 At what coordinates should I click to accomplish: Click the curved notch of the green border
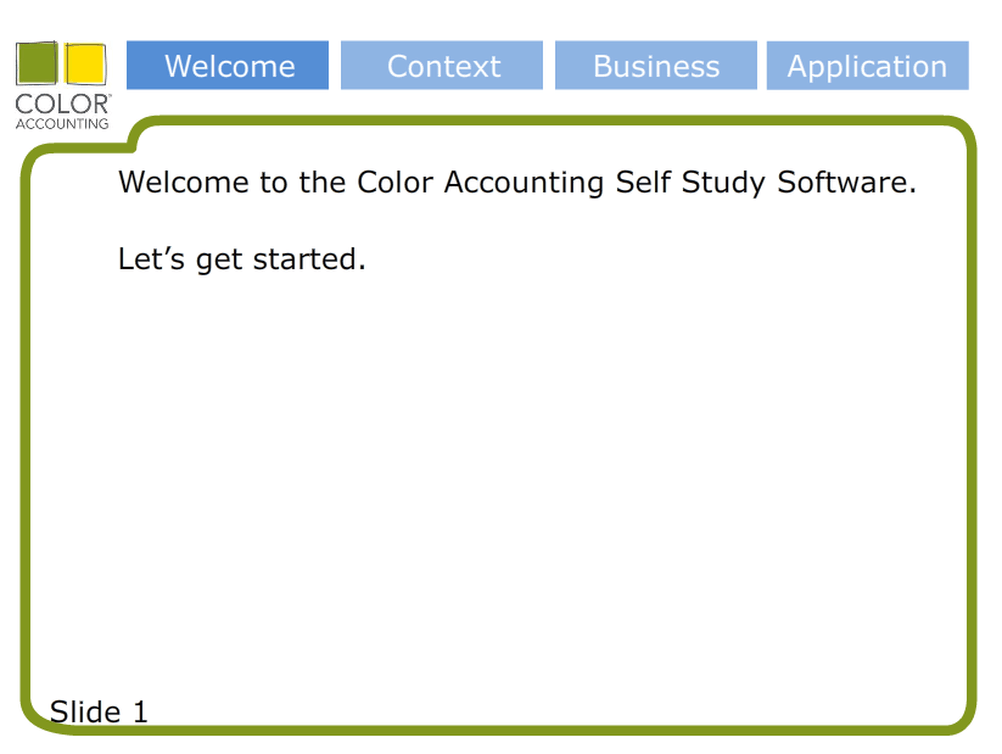pyautogui.click(x=136, y=136)
